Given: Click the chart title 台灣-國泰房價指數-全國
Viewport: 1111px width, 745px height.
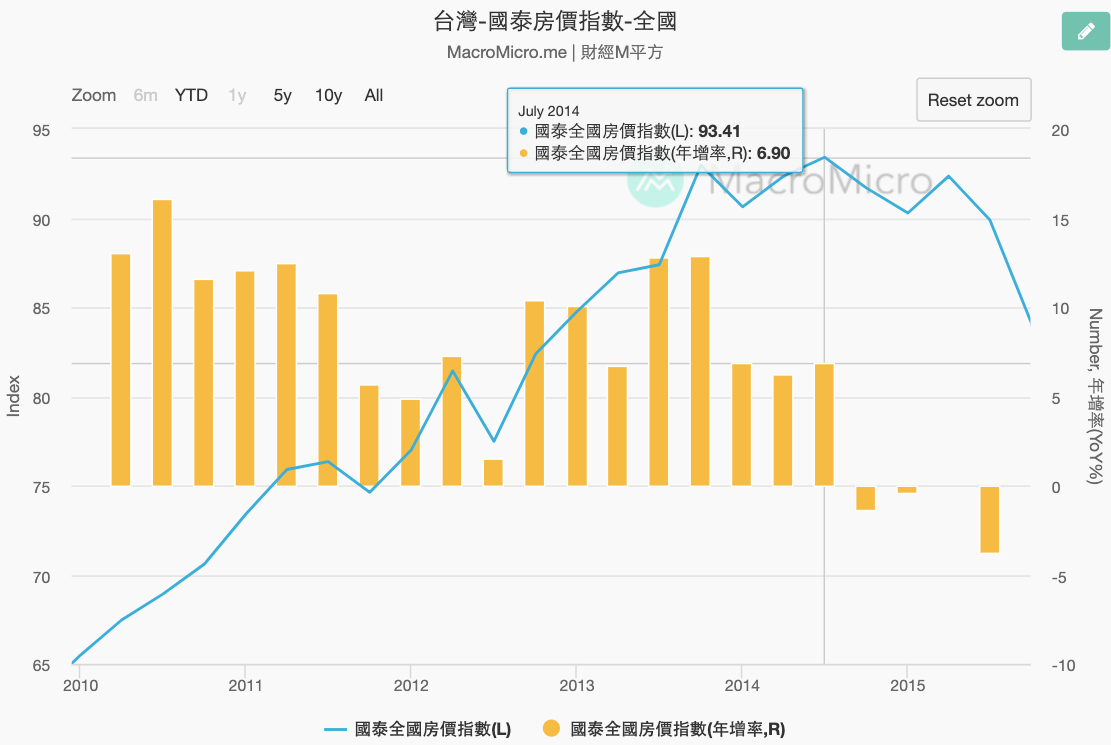Looking at the screenshot, I should [x=556, y=21].
